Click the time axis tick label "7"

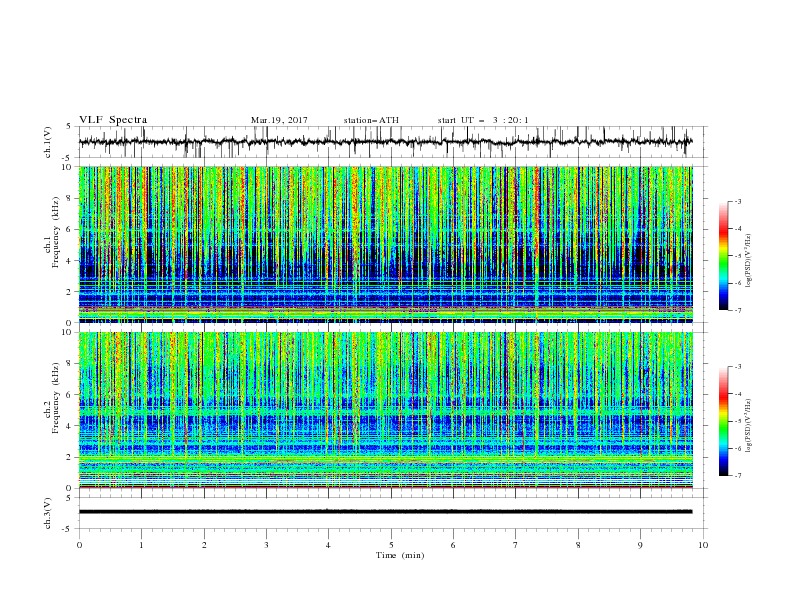516,545
